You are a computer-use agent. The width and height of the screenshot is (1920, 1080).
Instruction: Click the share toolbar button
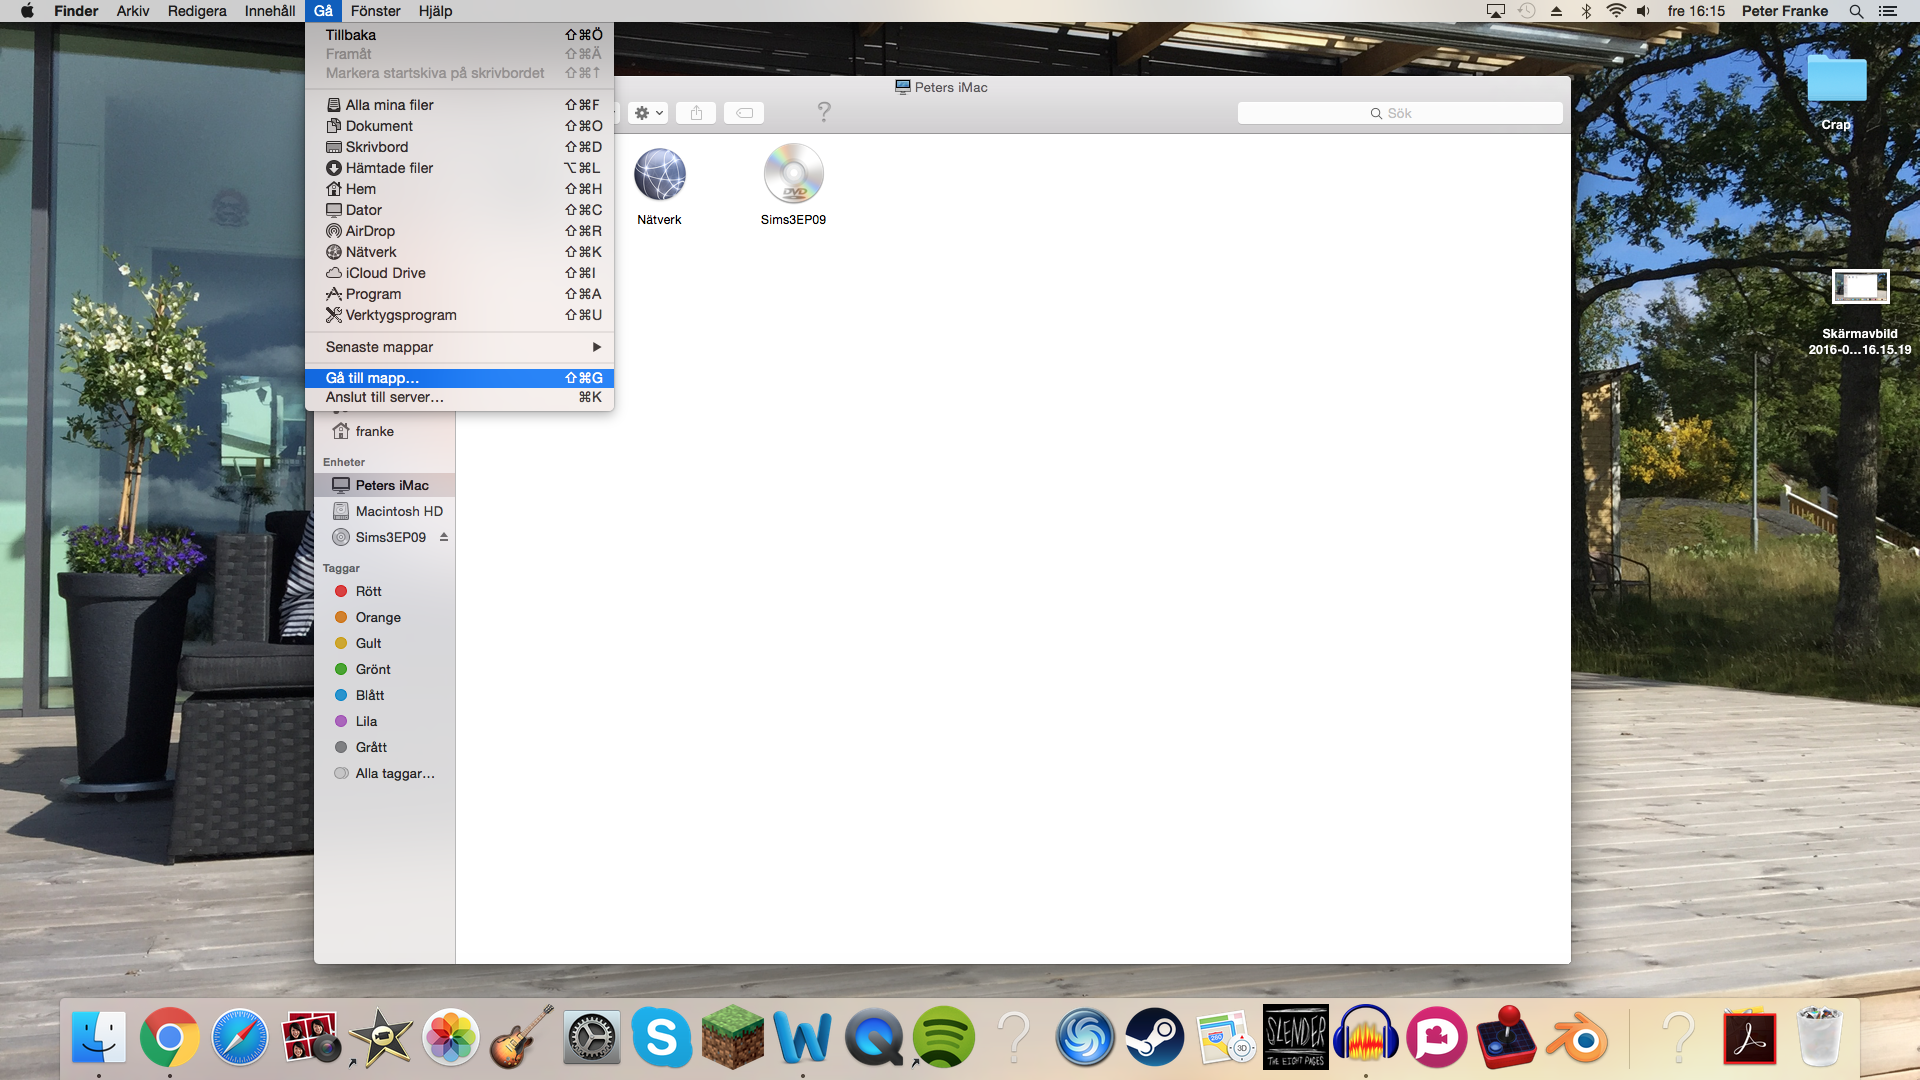tap(696, 113)
